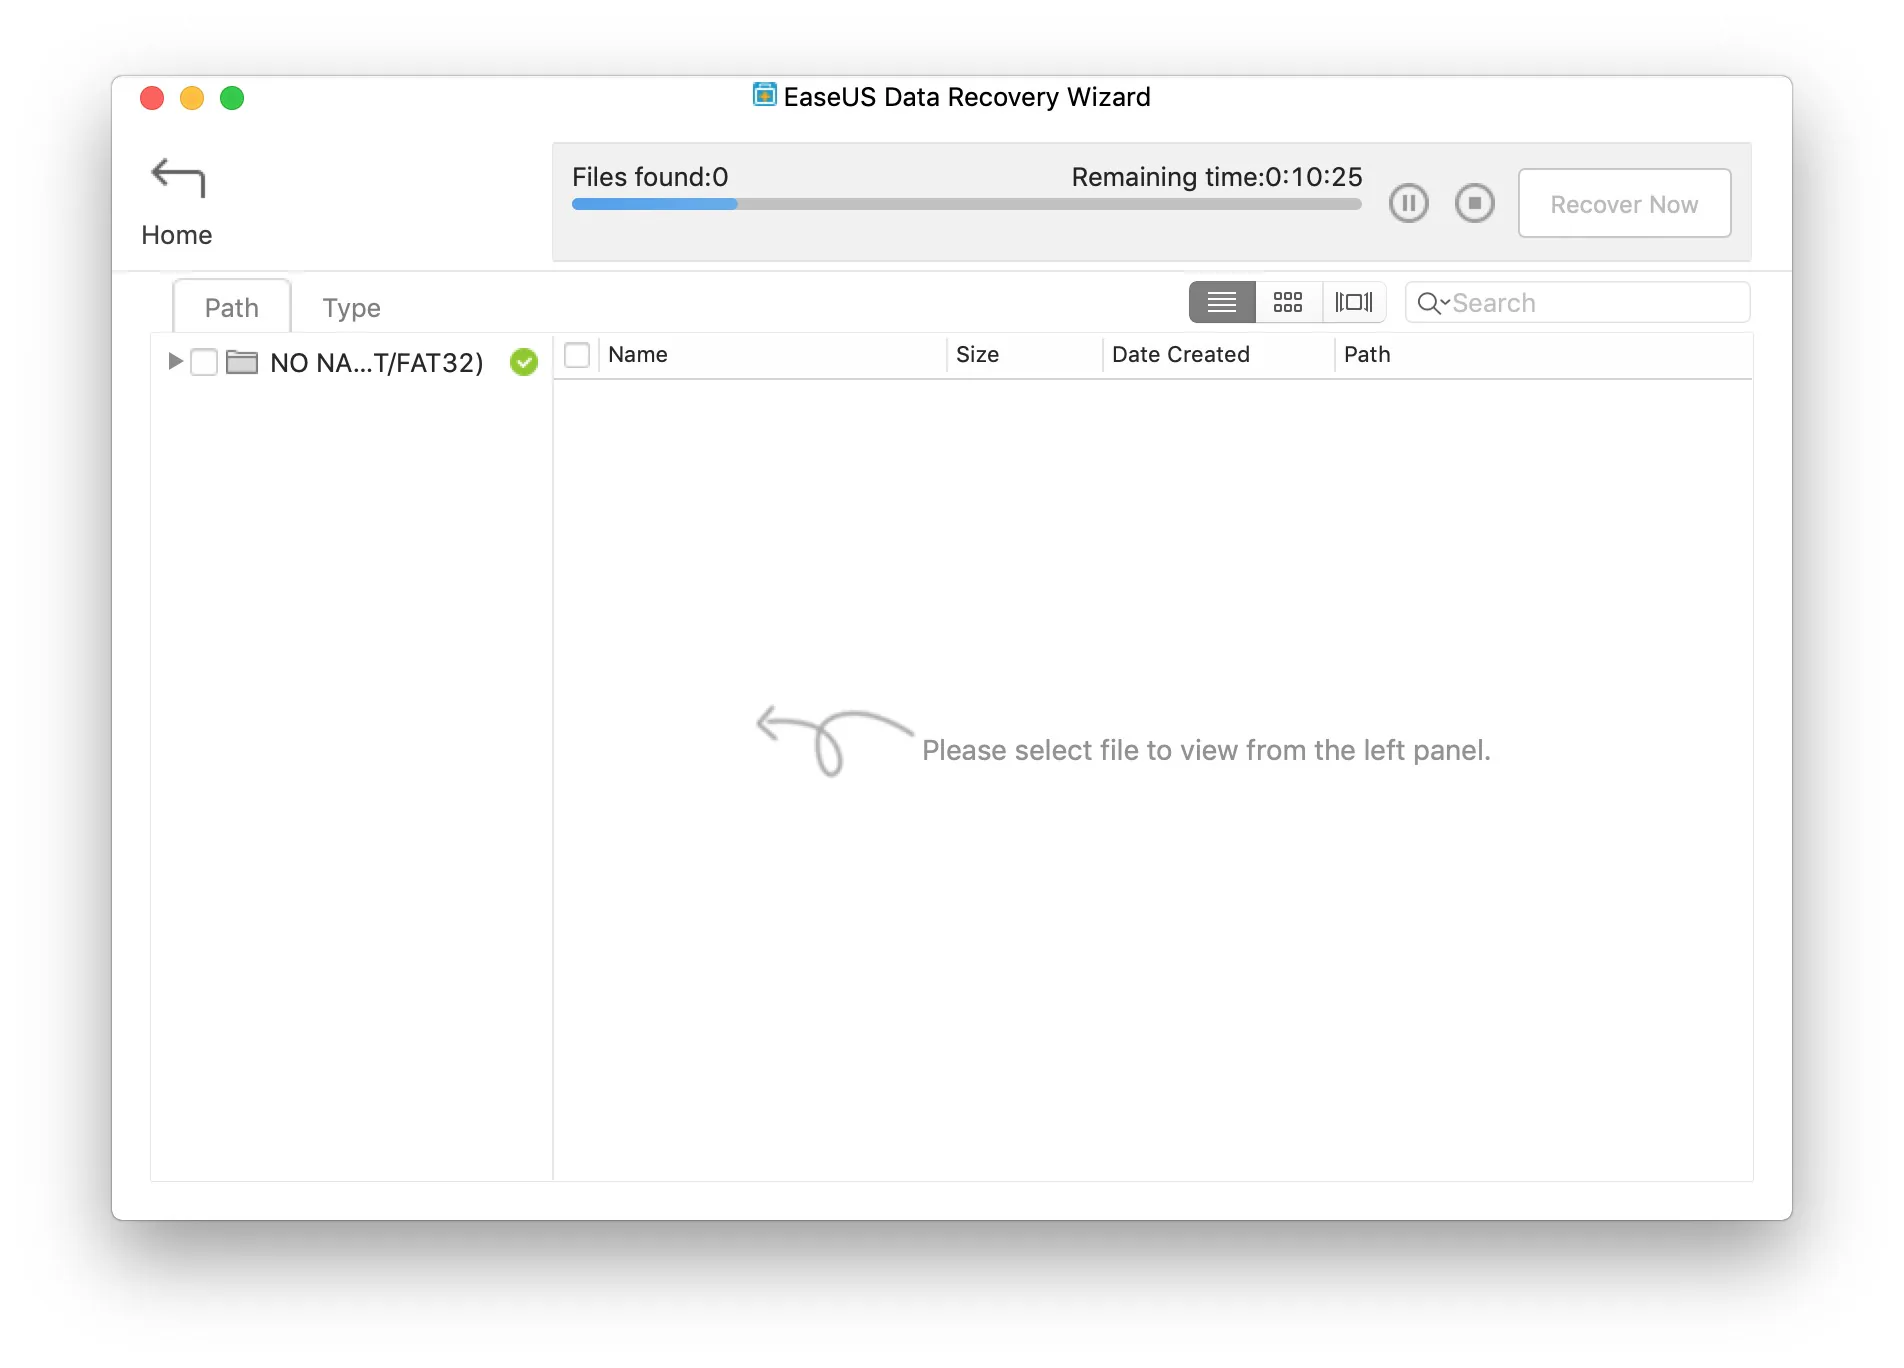1904x1368 pixels.
Task: Switch to cover flow preview view
Action: [x=1354, y=302]
